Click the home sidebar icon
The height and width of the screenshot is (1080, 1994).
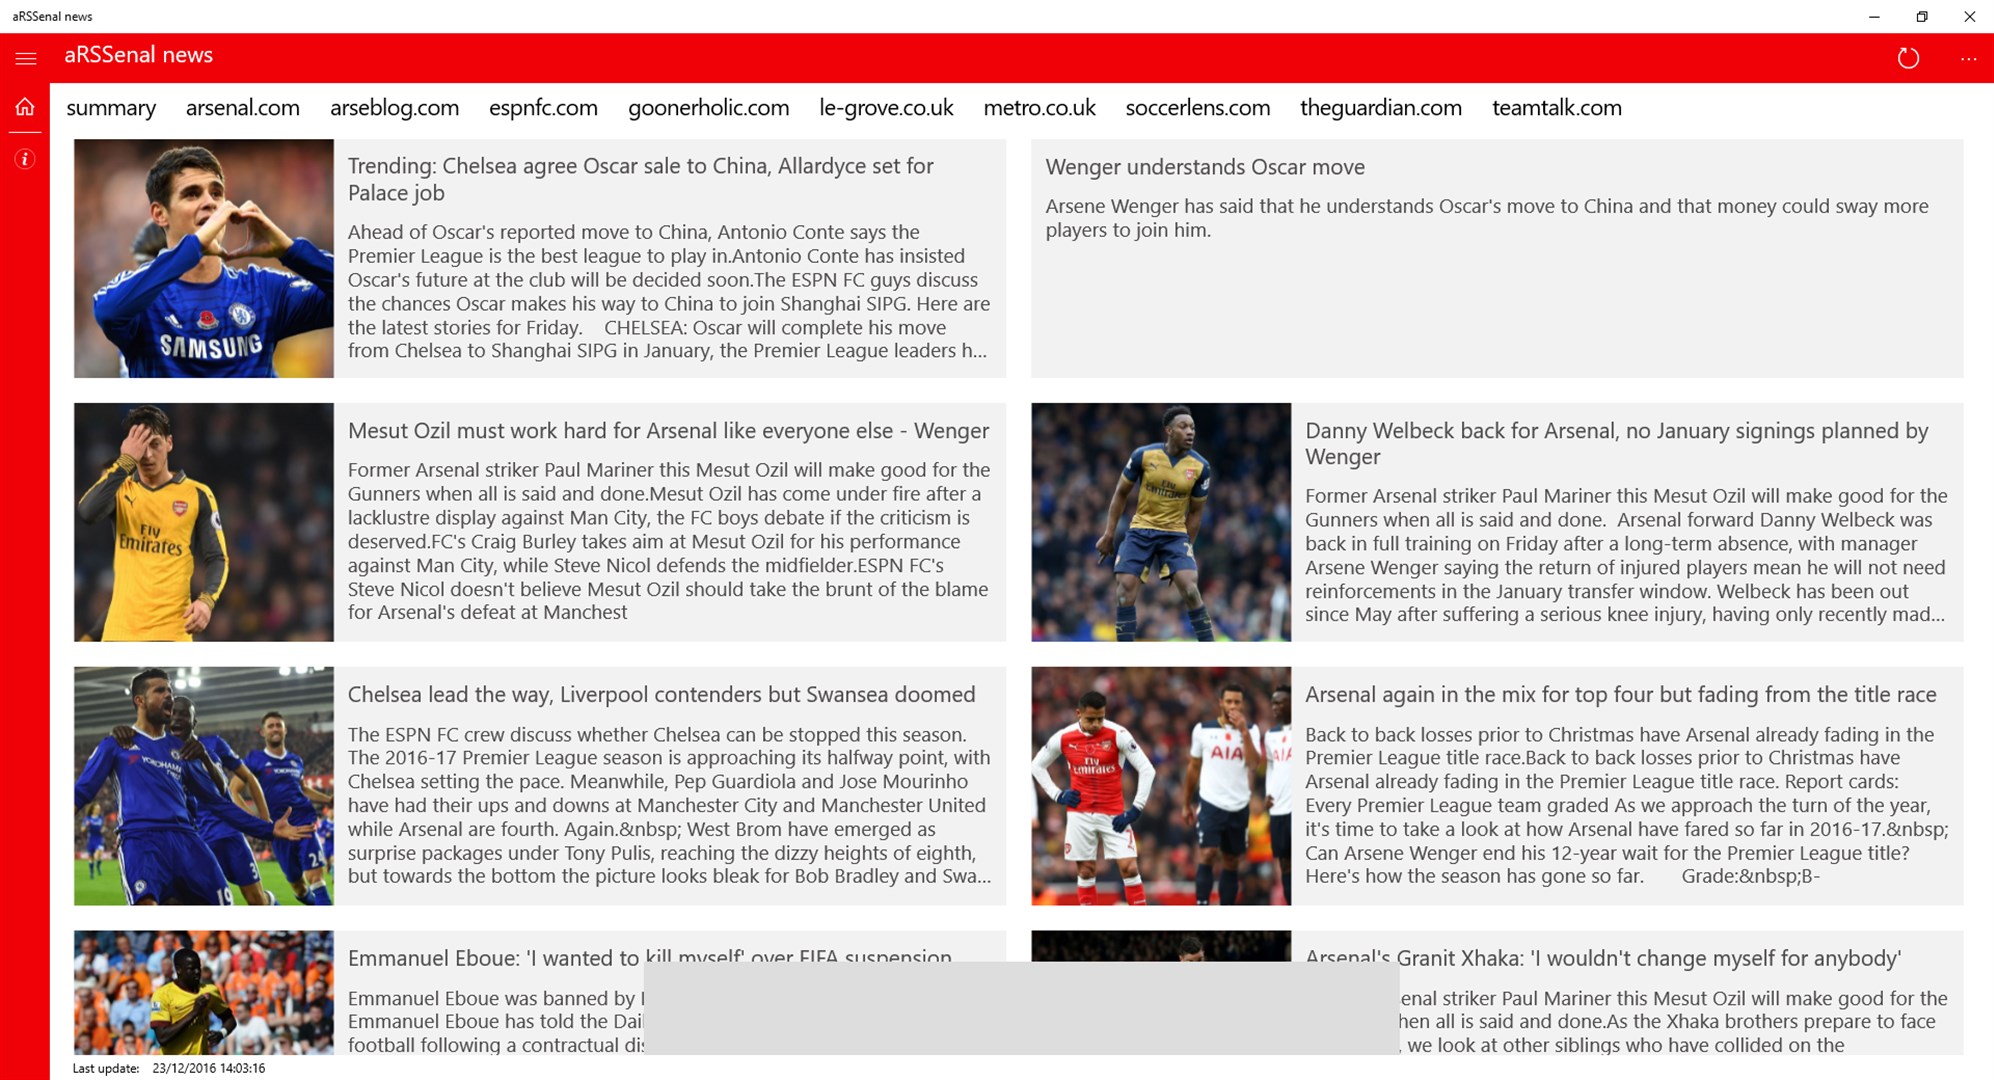(x=23, y=106)
